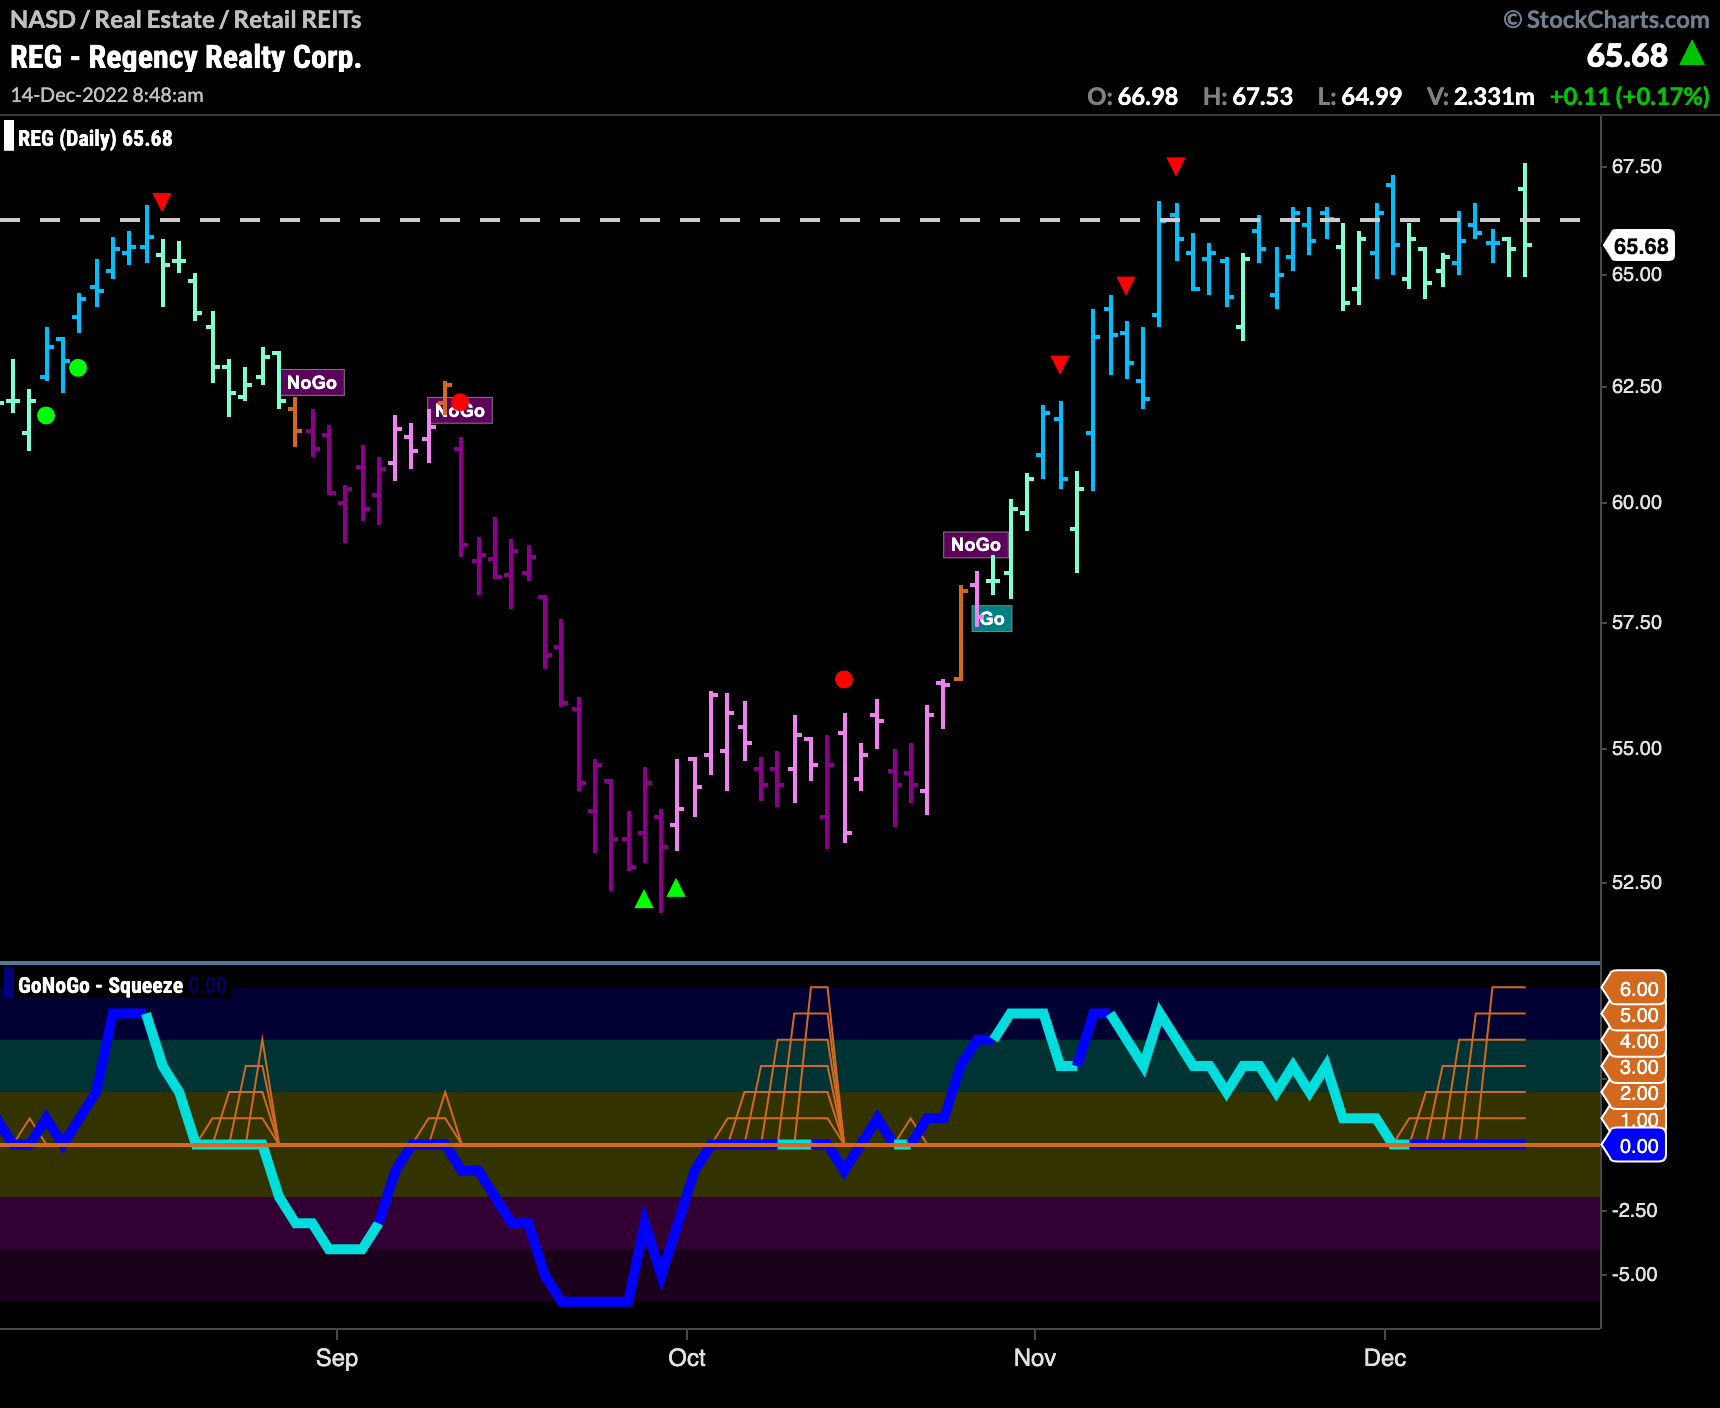Viewport: 1720px width, 1408px height.
Task: Click the red down-triangle above the late-August peak
Action: click(x=162, y=202)
